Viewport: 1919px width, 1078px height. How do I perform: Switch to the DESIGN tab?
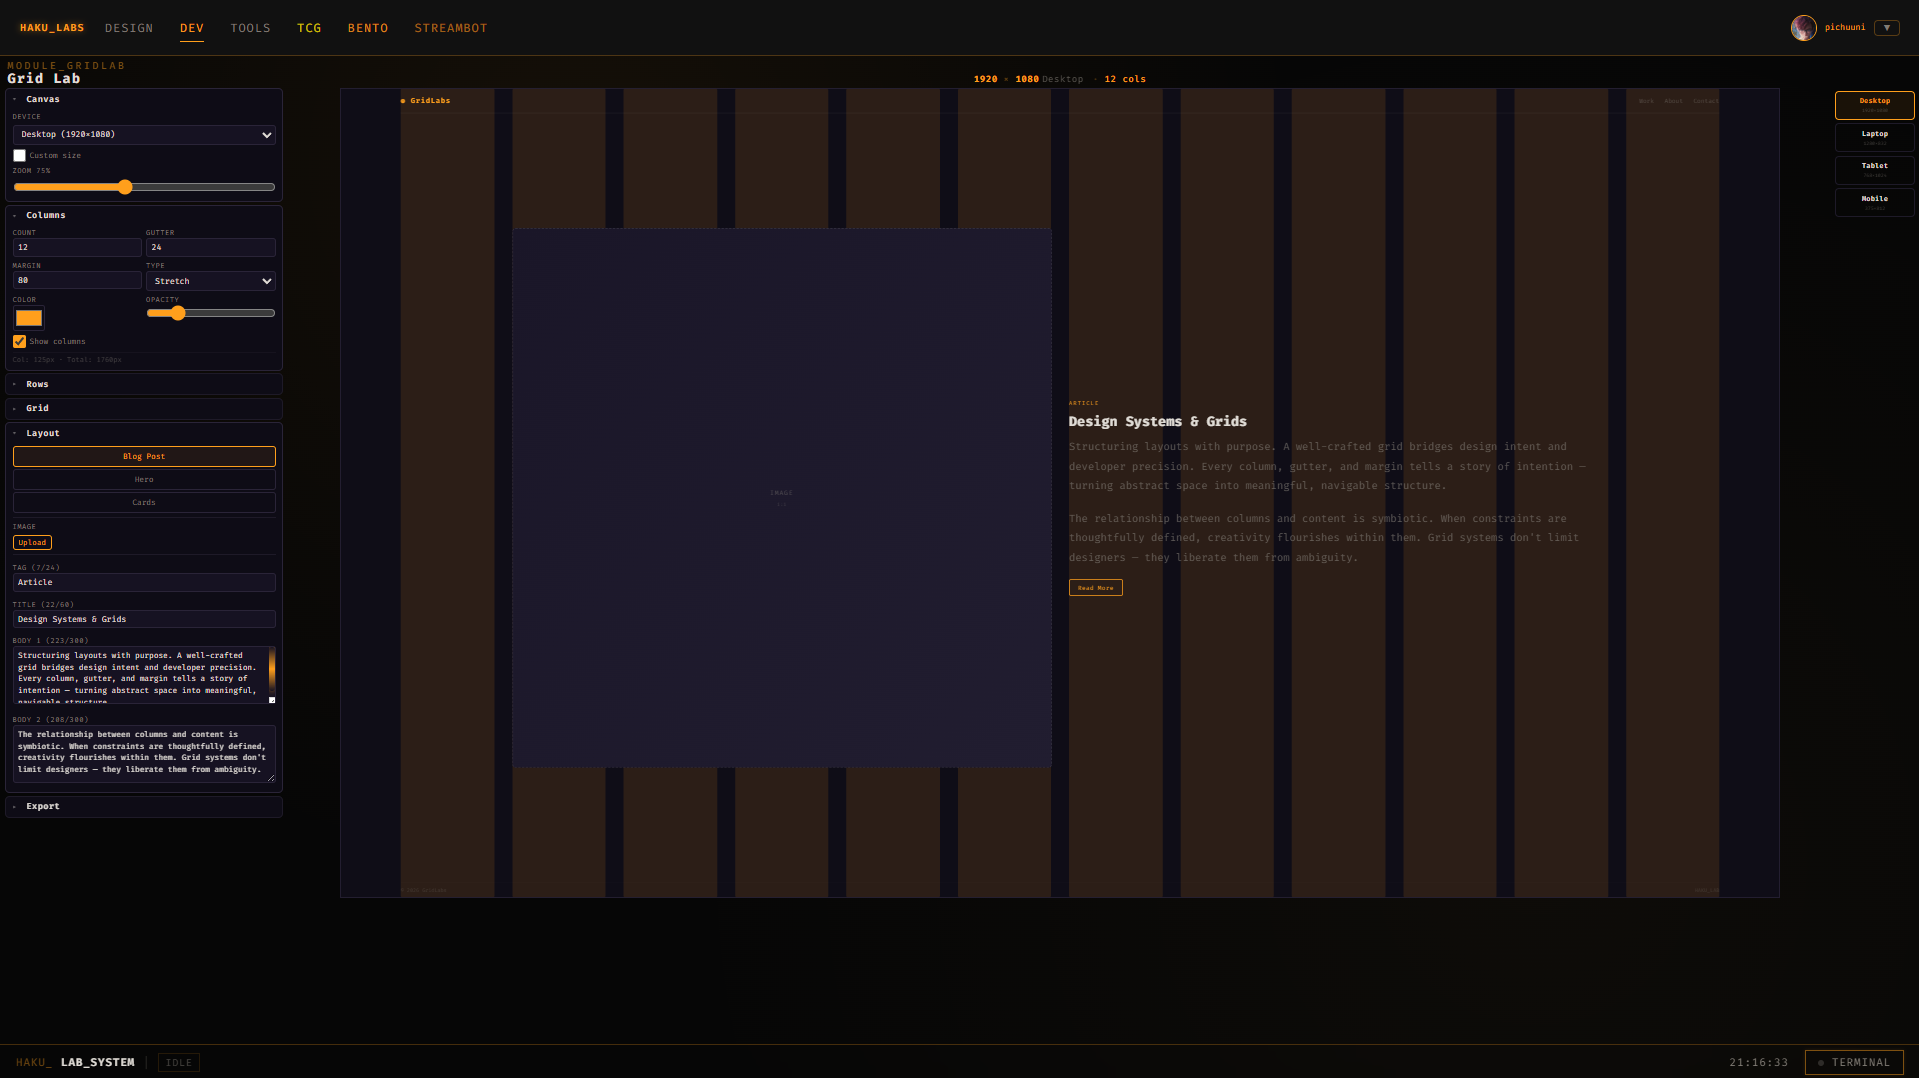click(x=129, y=28)
